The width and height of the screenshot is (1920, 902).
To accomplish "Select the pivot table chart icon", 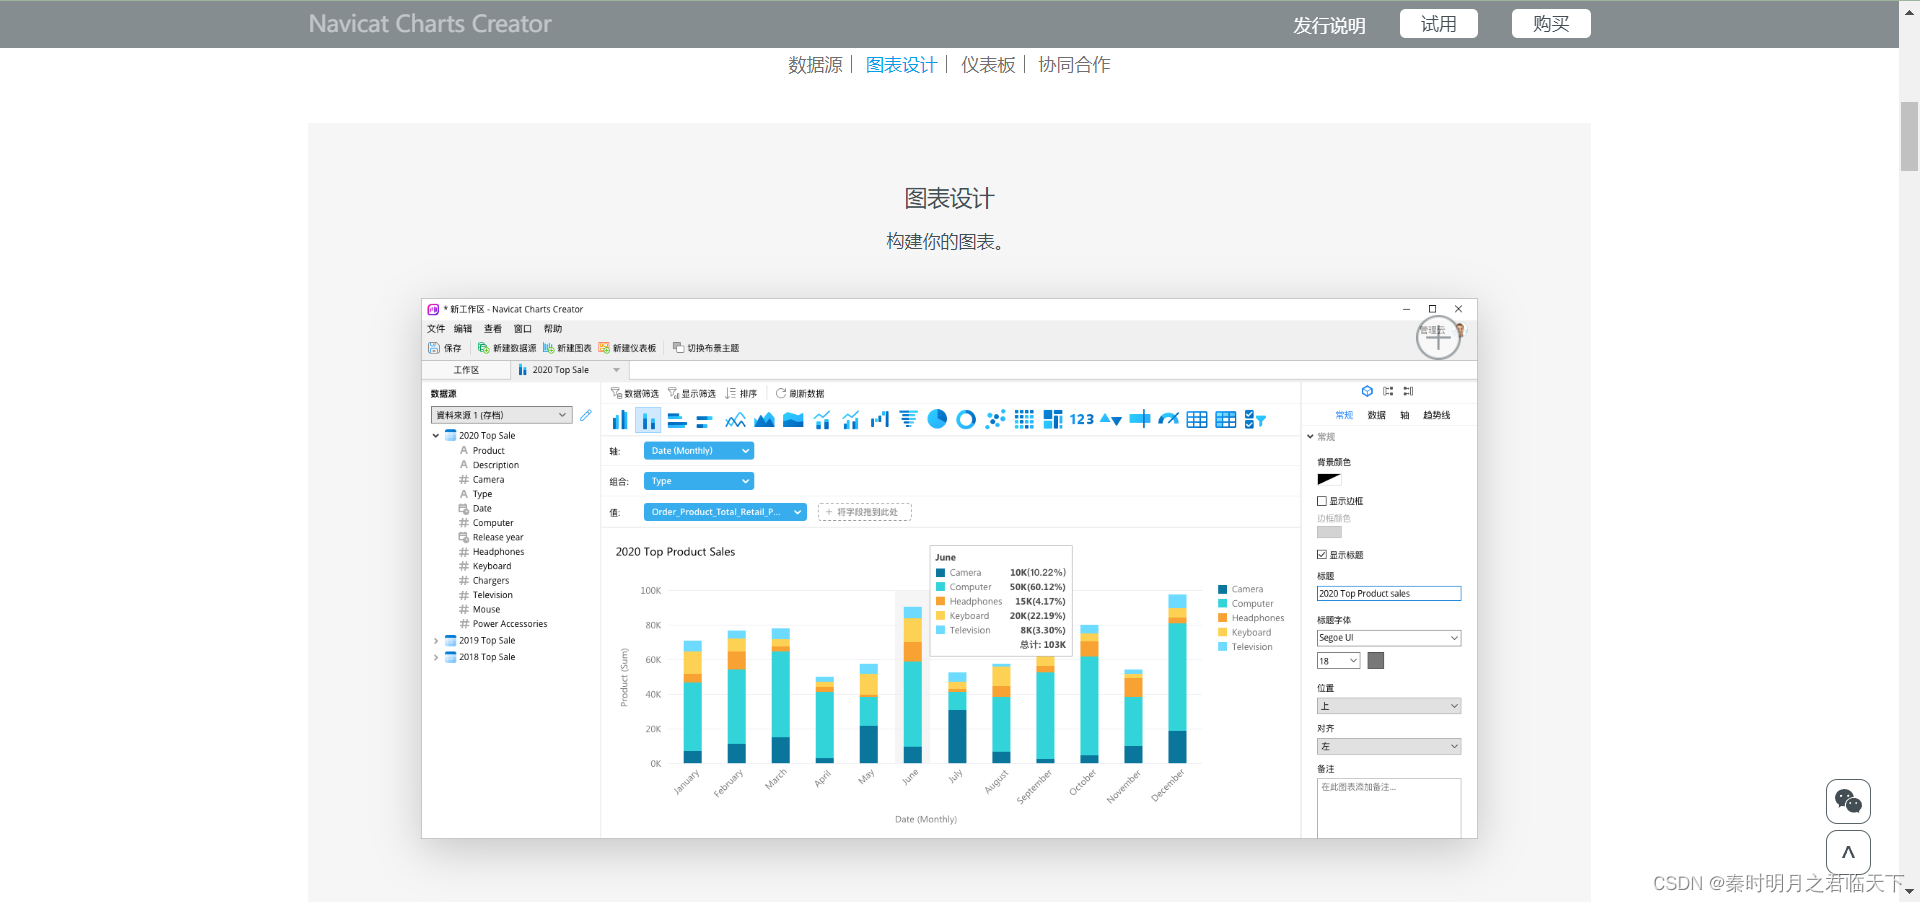I will (x=1226, y=420).
